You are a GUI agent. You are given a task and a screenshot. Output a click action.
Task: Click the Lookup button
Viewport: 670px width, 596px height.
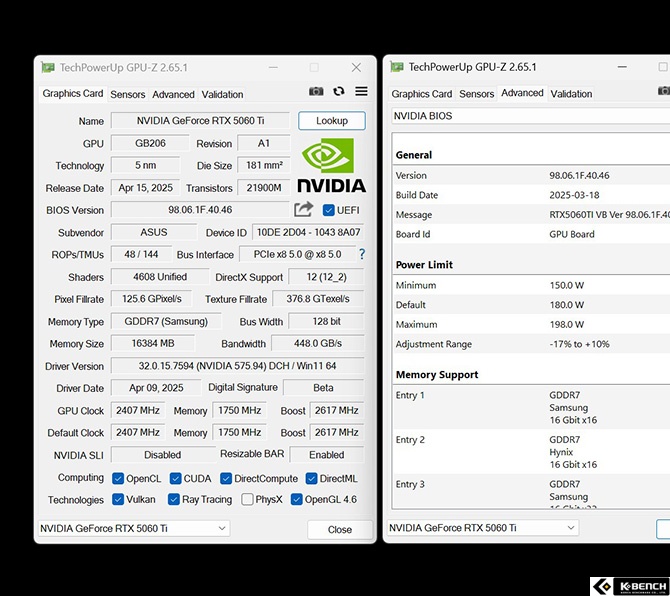[332, 120]
